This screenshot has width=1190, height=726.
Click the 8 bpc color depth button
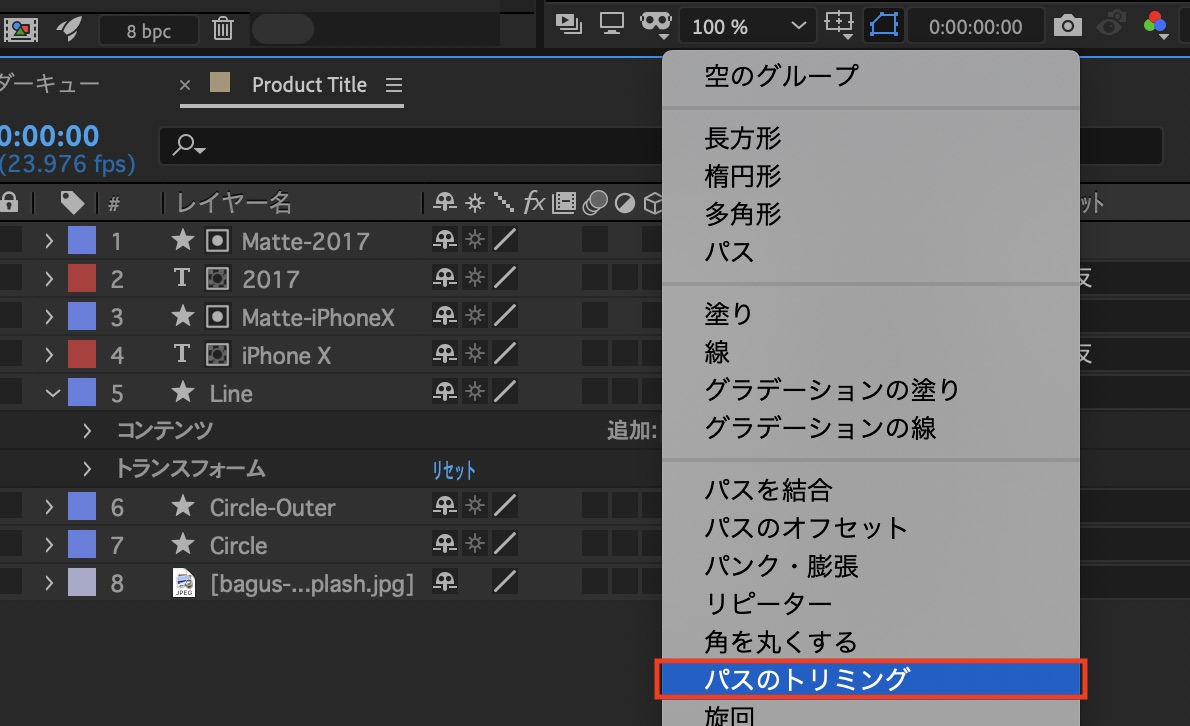click(149, 30)
